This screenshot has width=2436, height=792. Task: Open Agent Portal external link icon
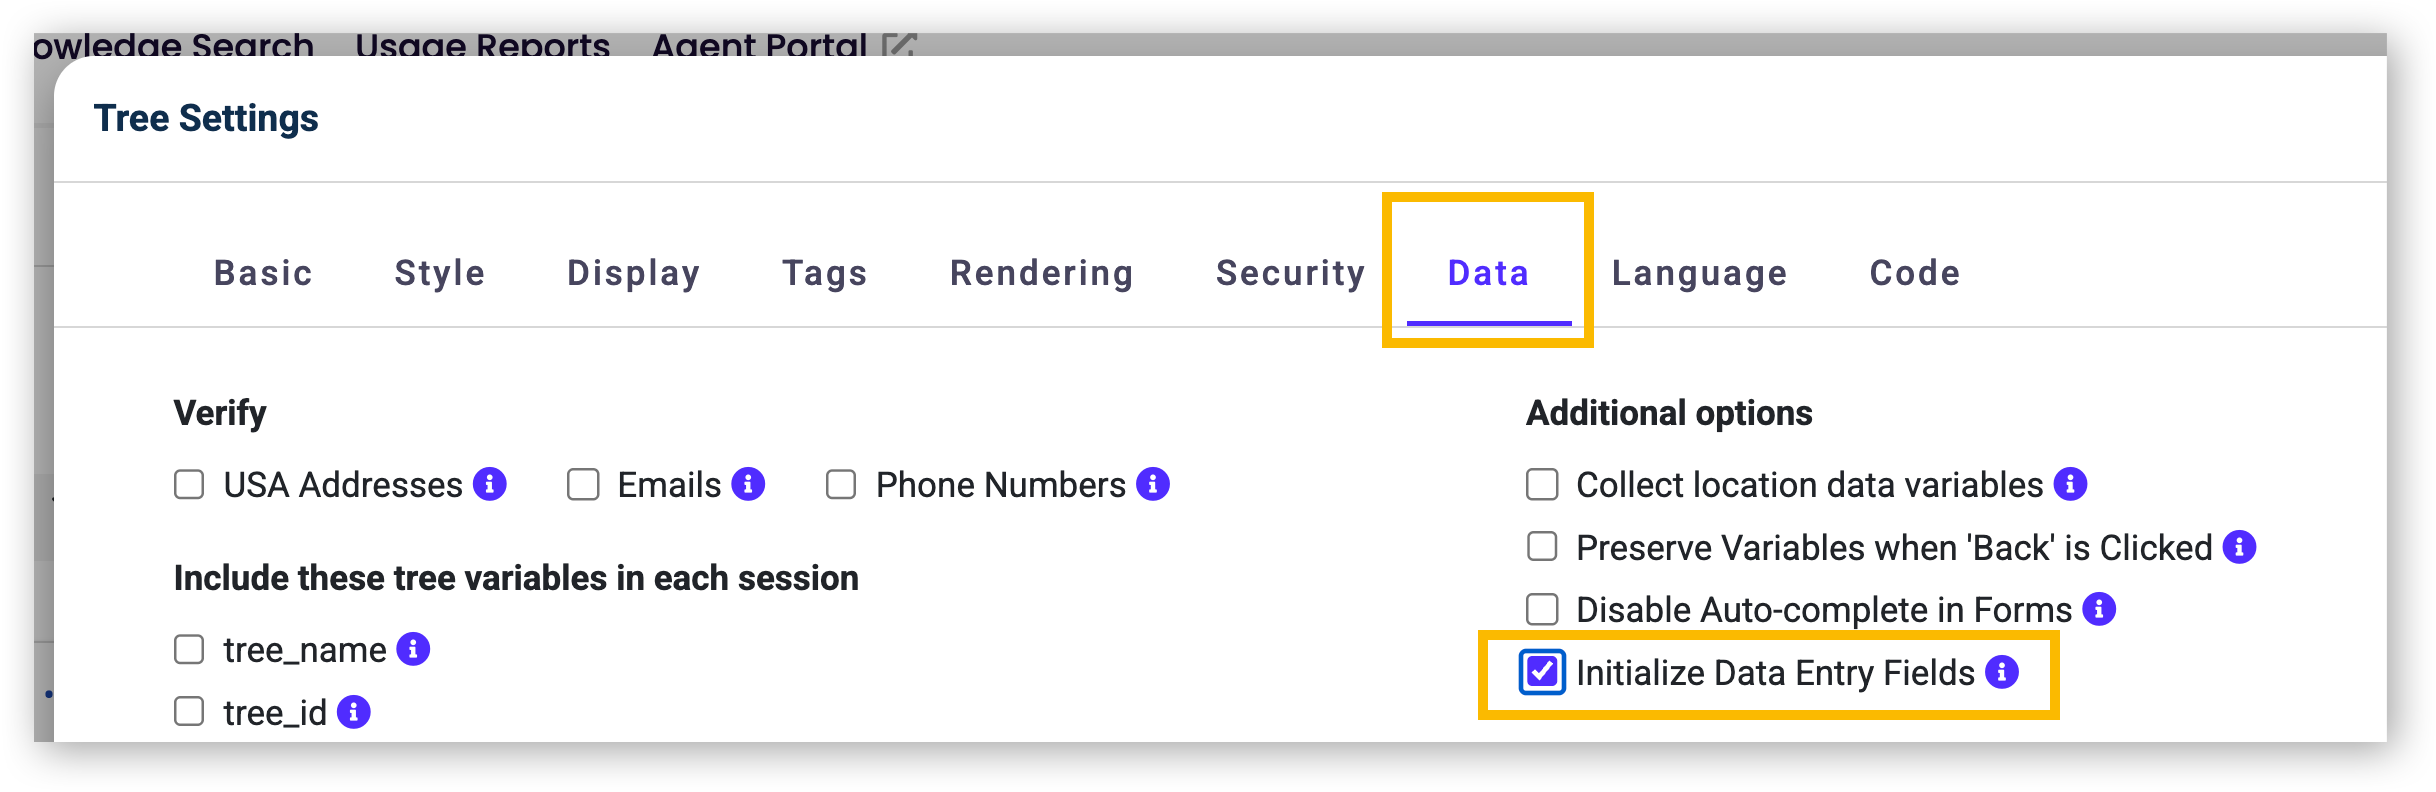[x=899, y=45]
